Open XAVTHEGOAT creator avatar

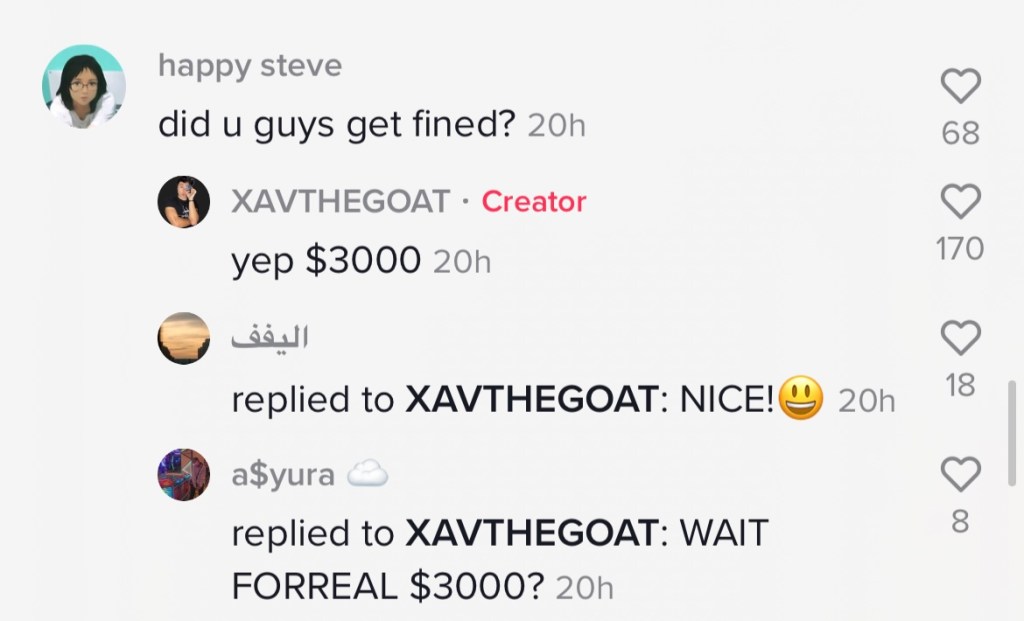tap(184, 202)
